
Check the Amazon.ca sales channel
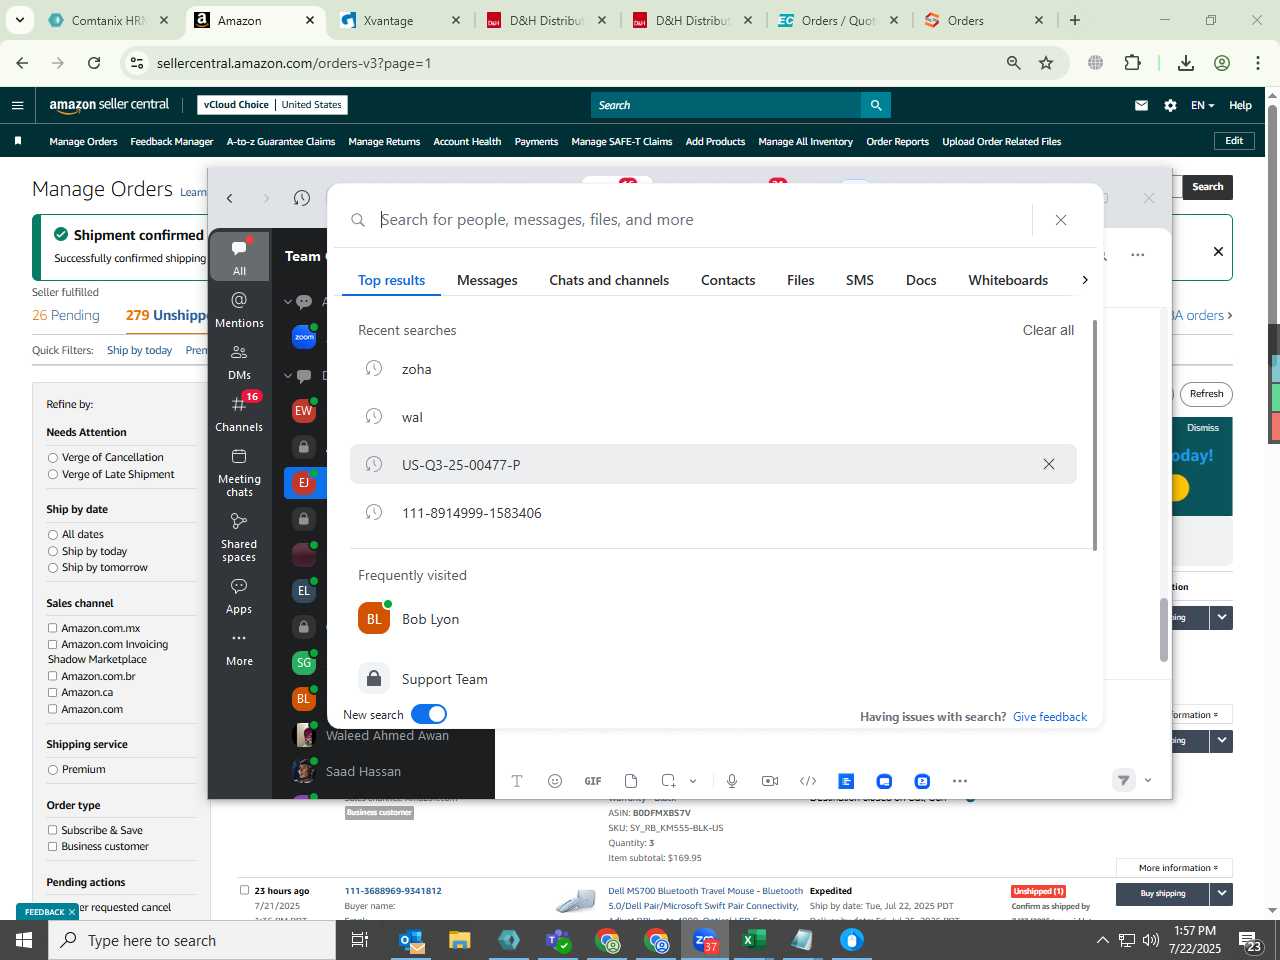(x=52, y=692)
